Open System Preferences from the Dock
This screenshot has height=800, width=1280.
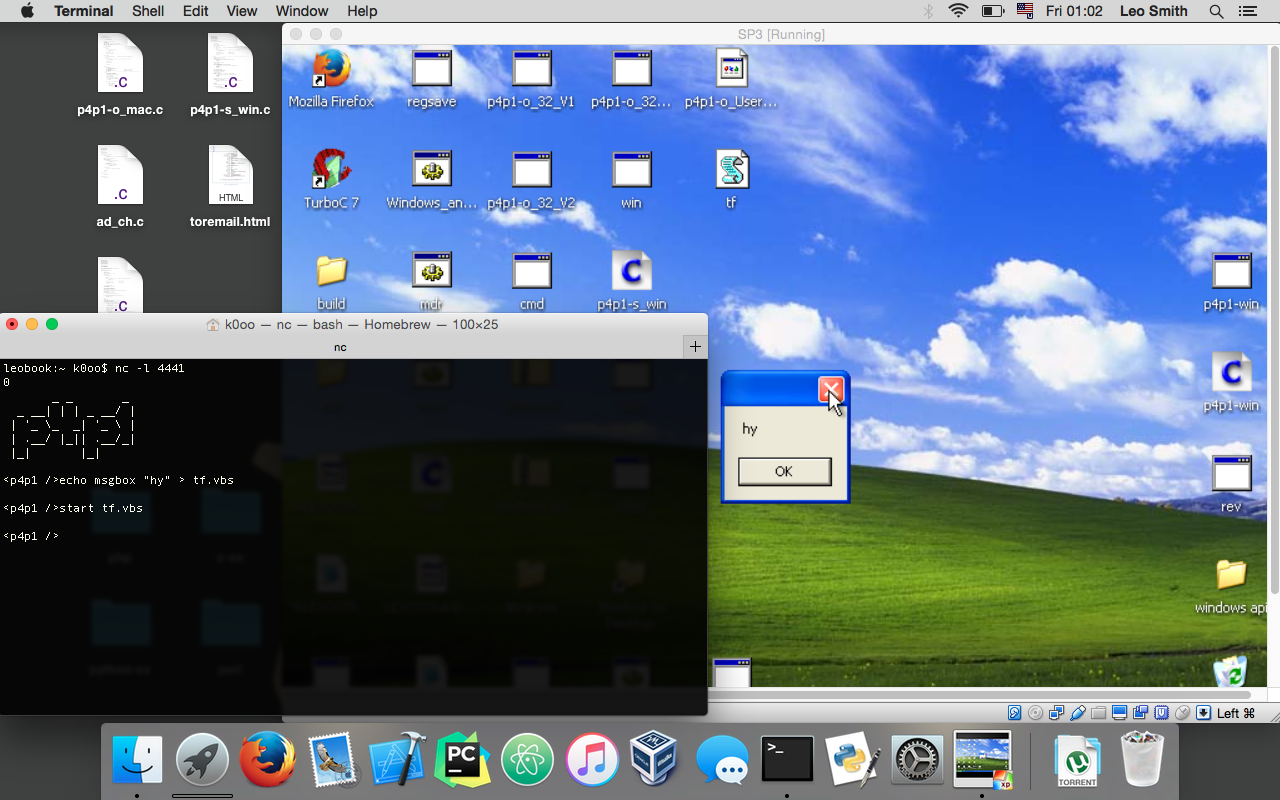click(917, 761)
